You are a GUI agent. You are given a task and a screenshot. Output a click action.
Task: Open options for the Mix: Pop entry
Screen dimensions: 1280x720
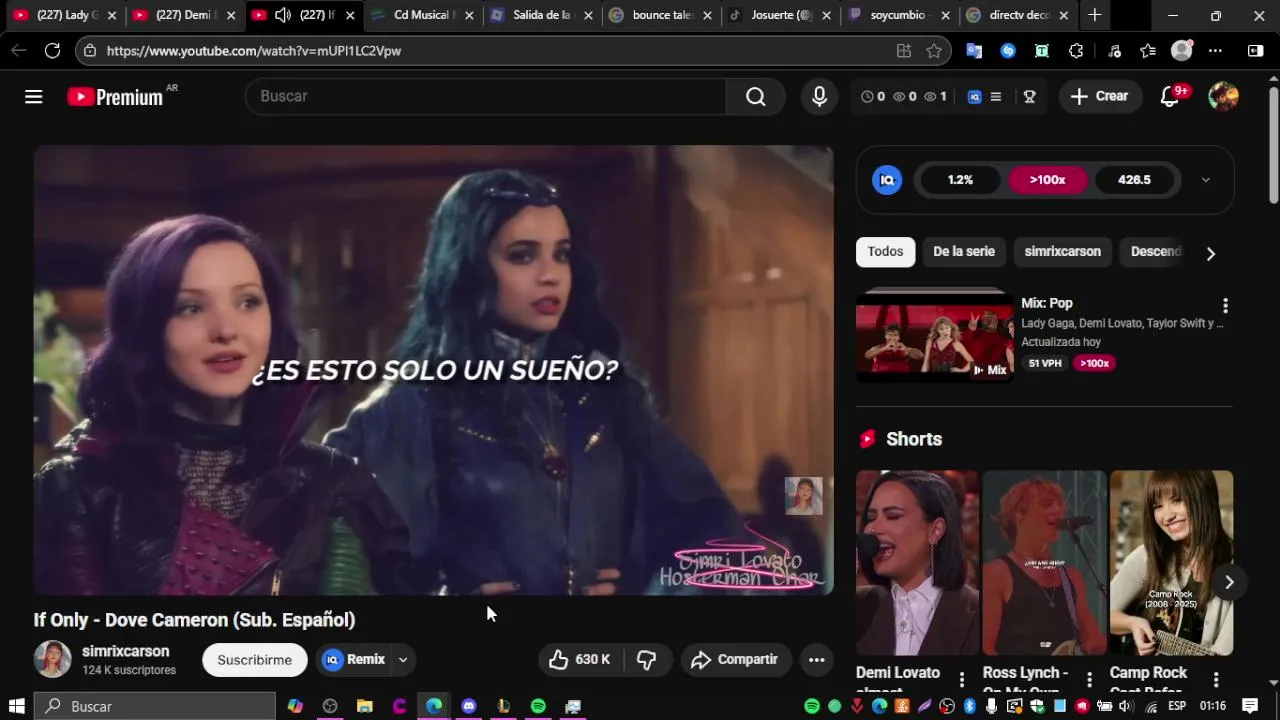1225,306
